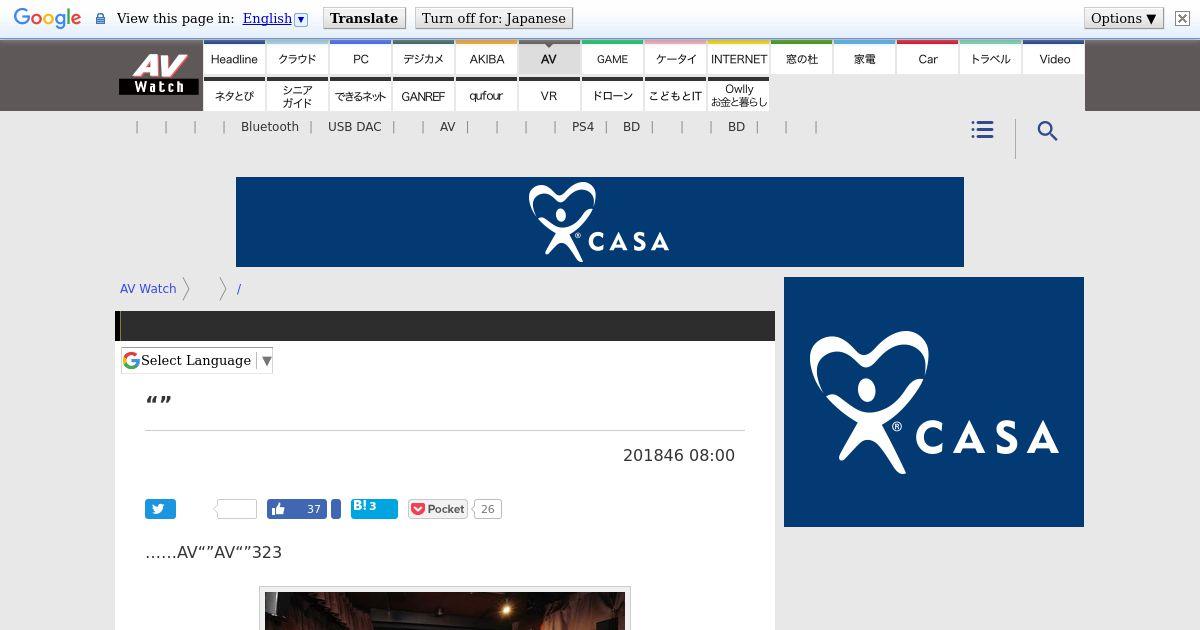Open the クラウド tab

[297, 58]
